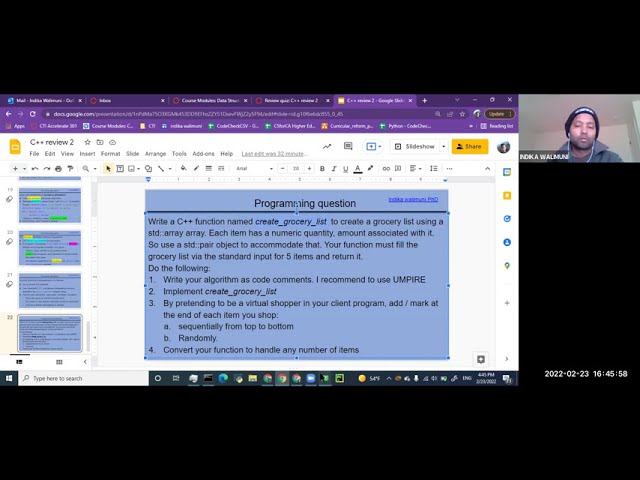Switch to filmstrip view
Viewport: 640px width, 480px height.
point(19,362)
